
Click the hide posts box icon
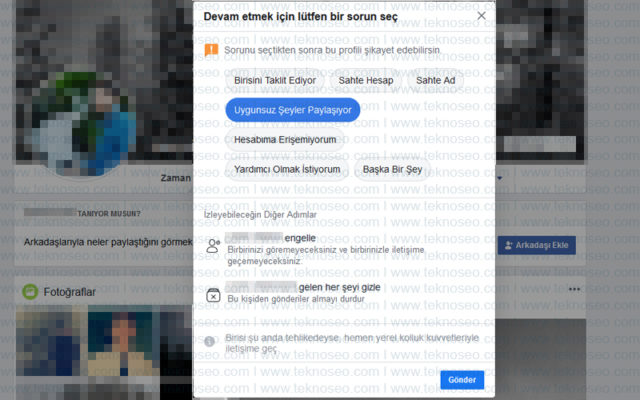(x=213, y=295)
